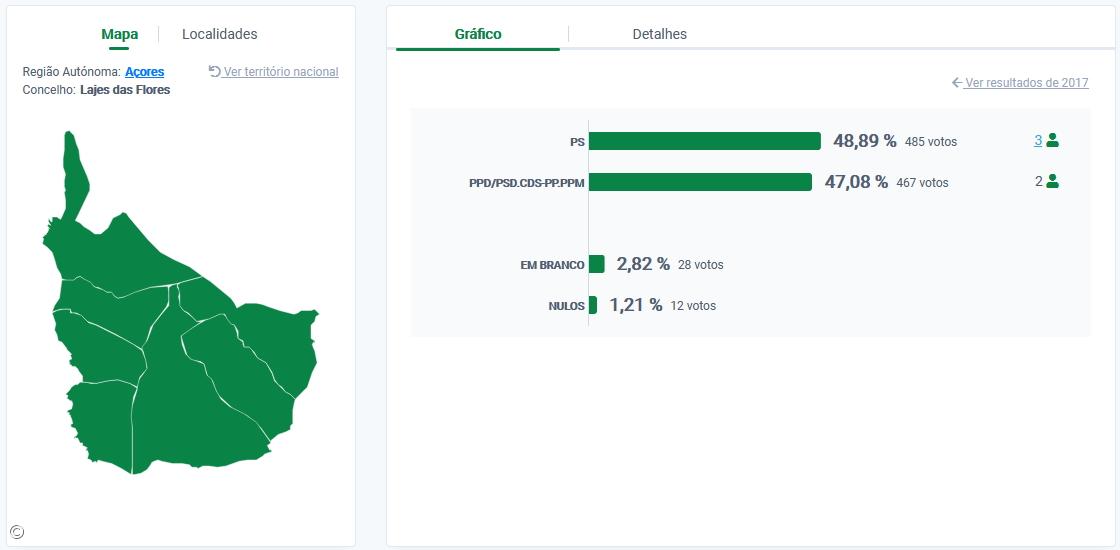Click the undo arrow icon beside território nacional
The image size is (1120, 550).
coord(214,71)
